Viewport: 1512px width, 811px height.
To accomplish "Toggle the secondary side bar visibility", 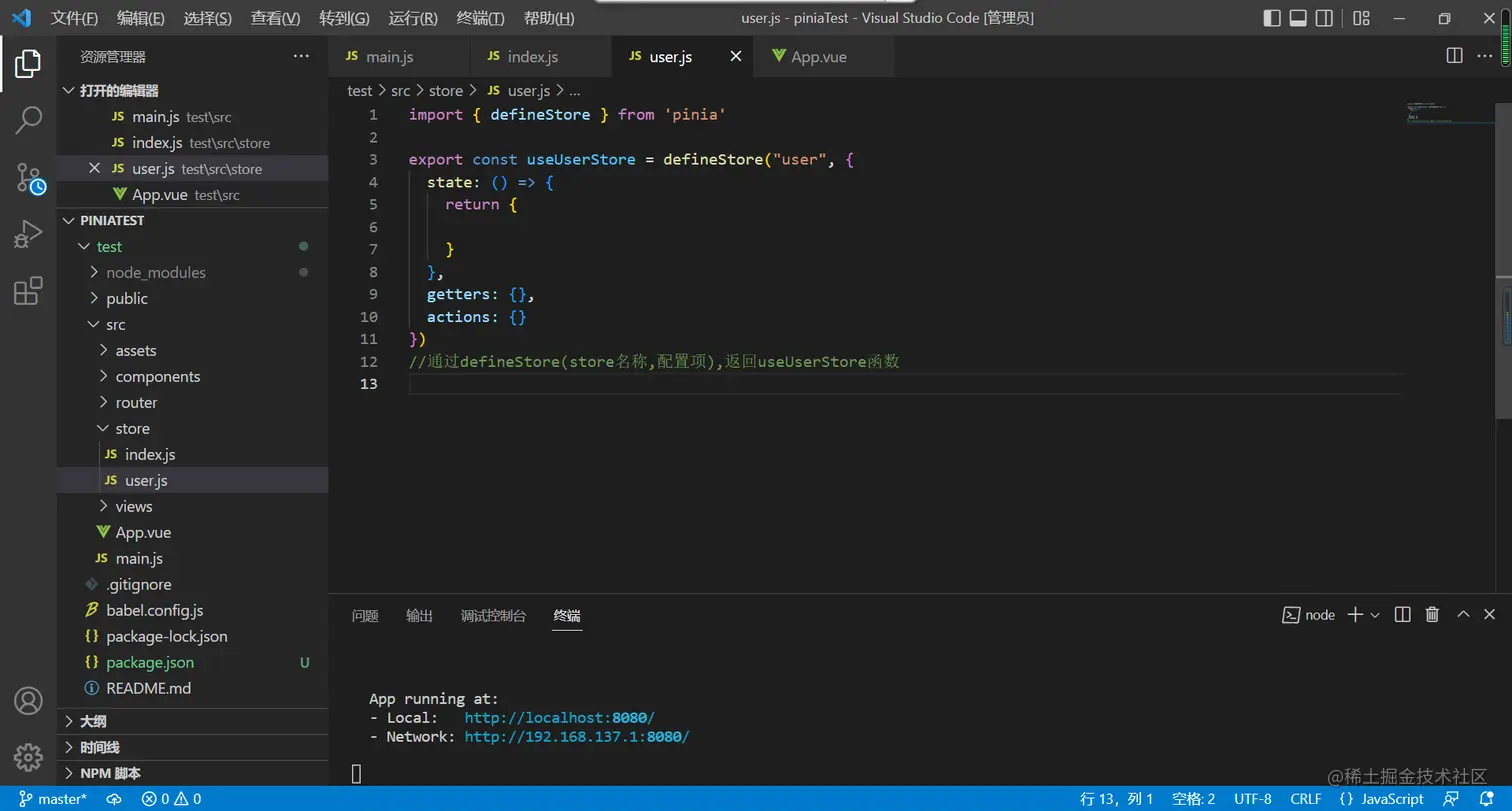I will (x=1324, y=18).
